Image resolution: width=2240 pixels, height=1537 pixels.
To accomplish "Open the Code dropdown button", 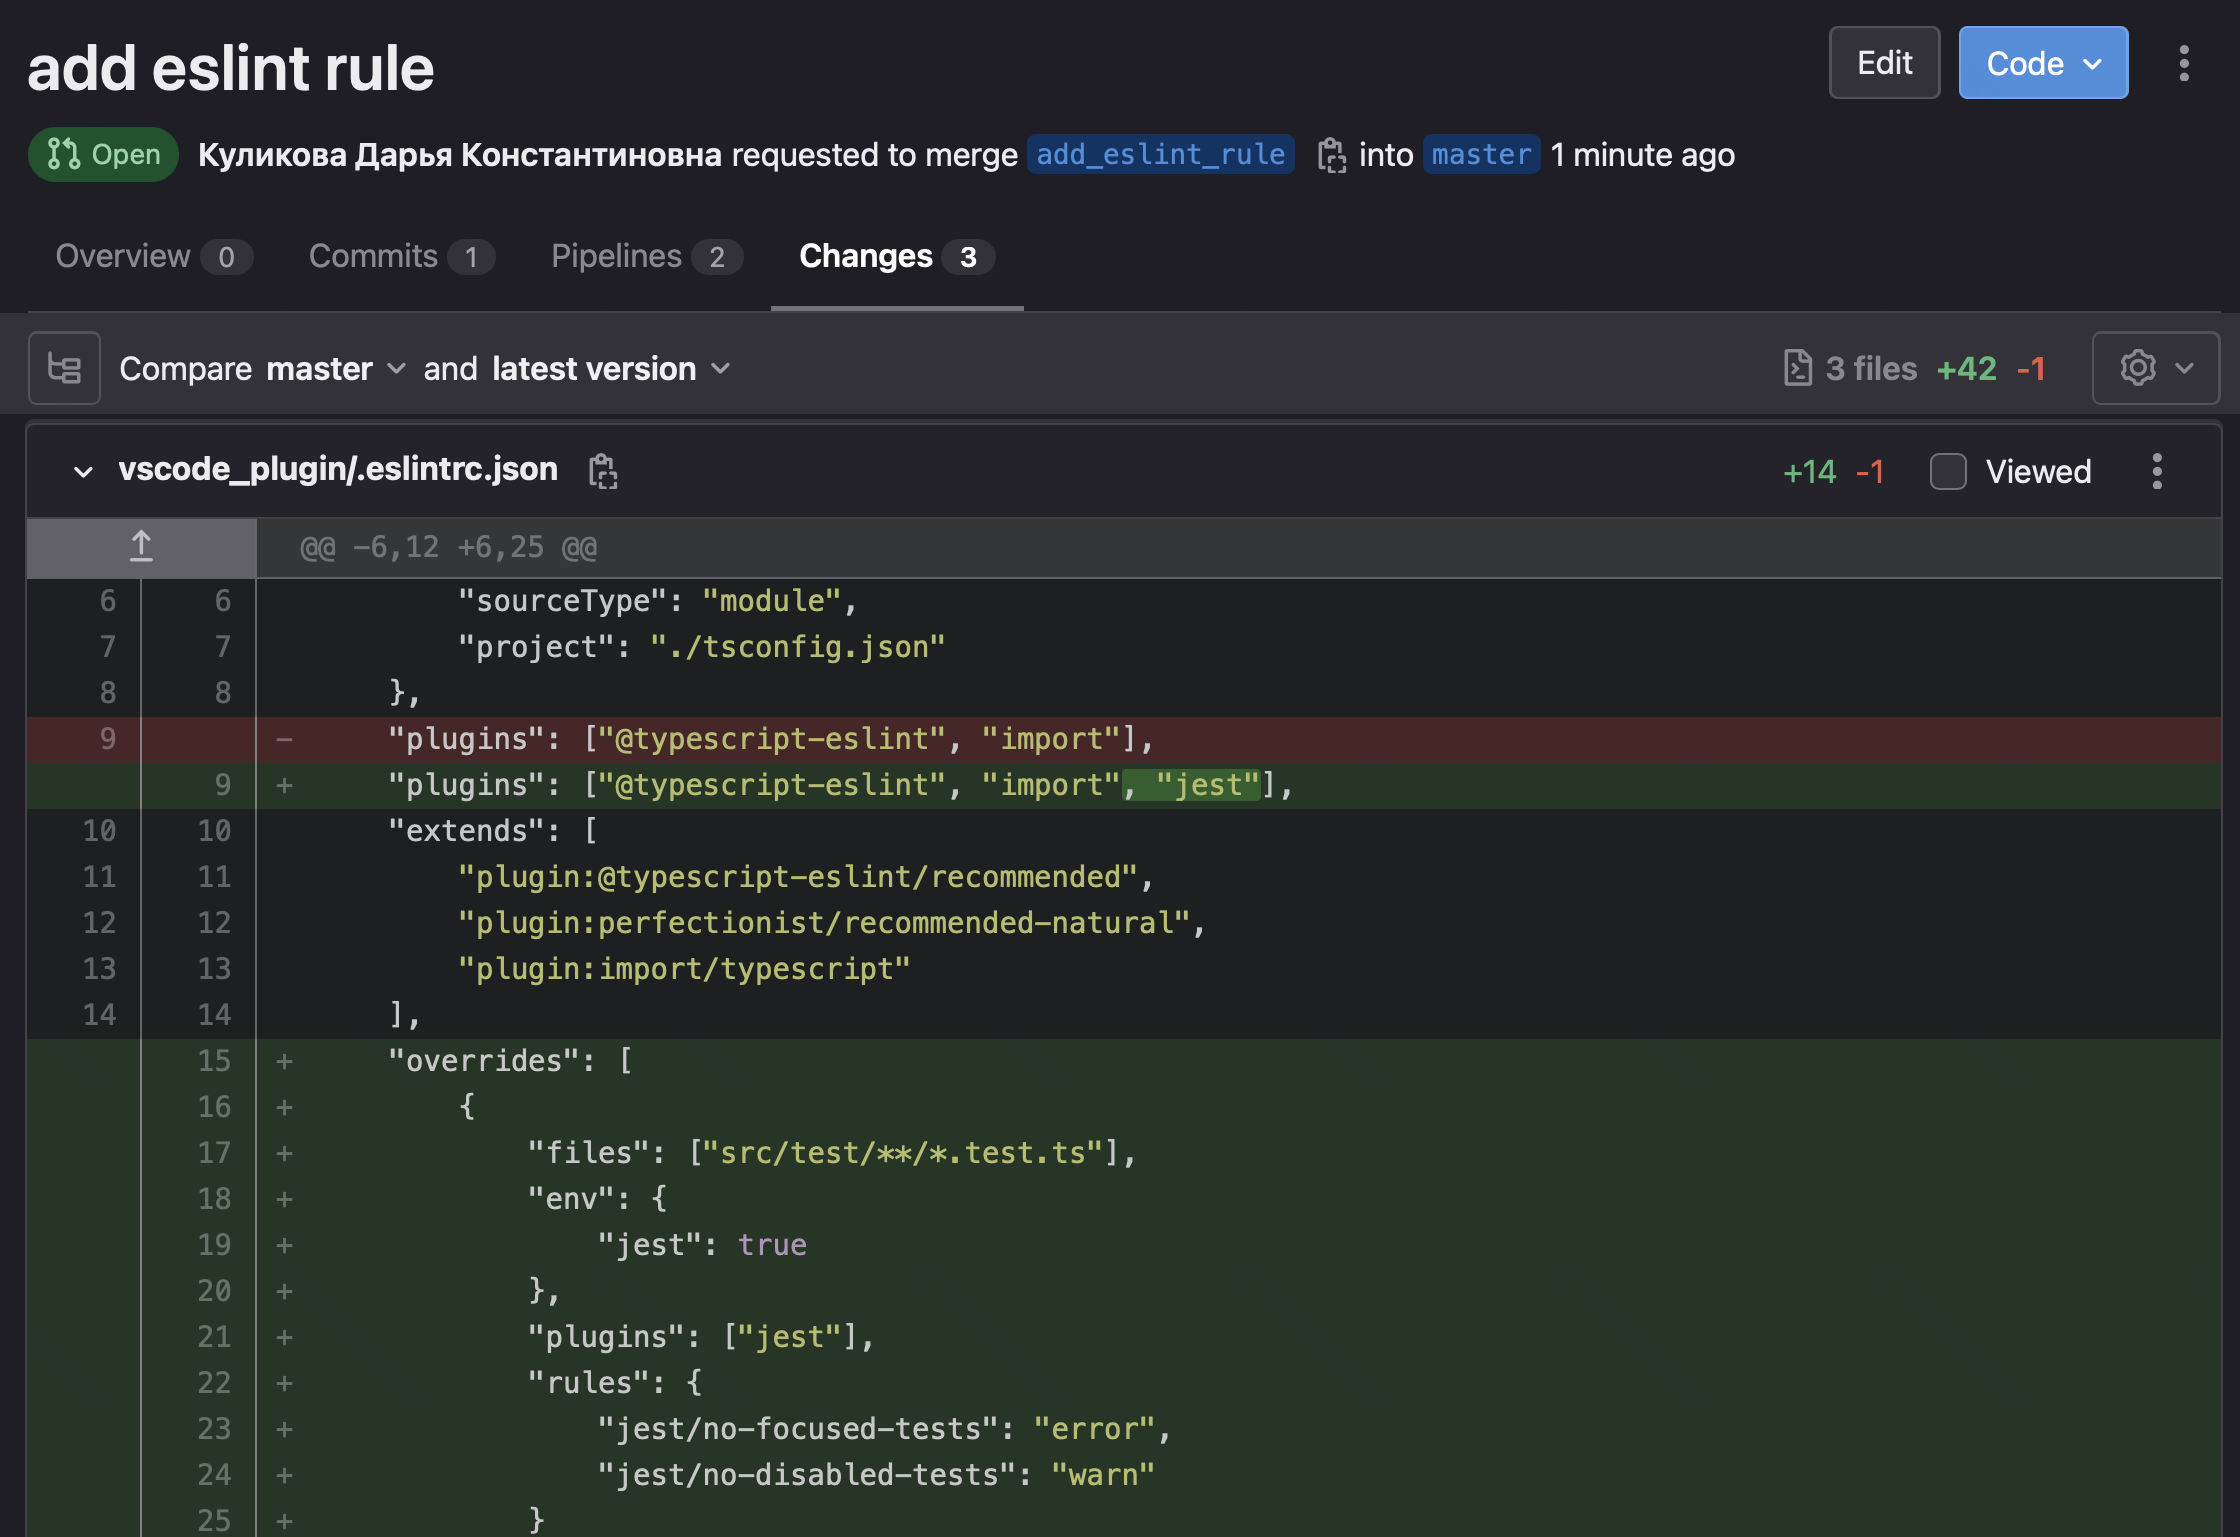I will (2043, 63).
